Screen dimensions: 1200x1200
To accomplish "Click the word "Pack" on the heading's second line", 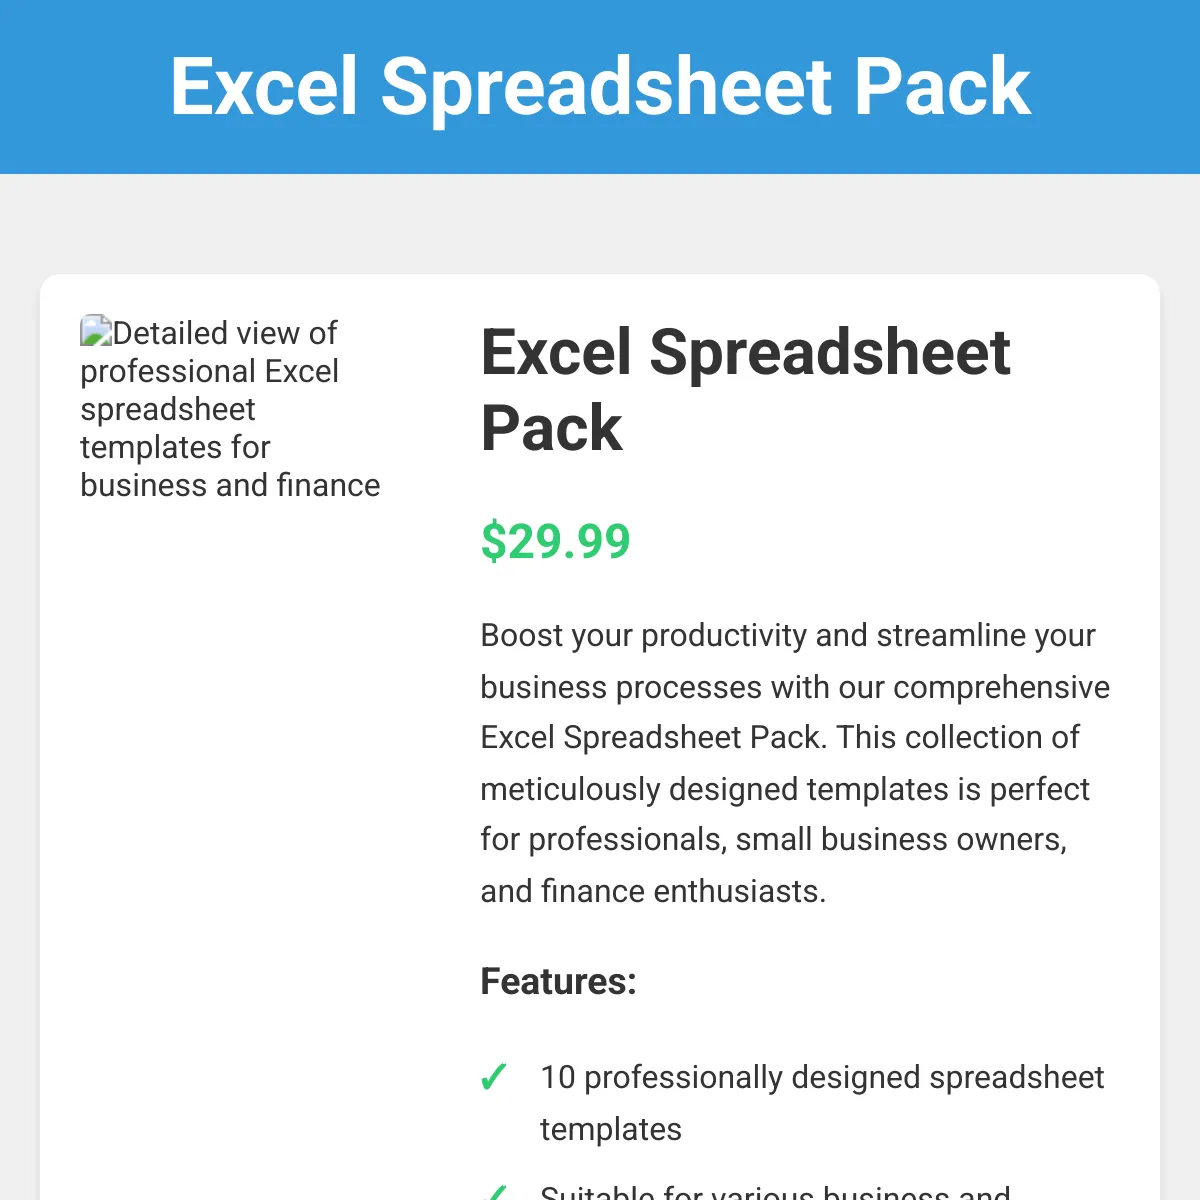I will pyautogui.click(x=551, y=429).
